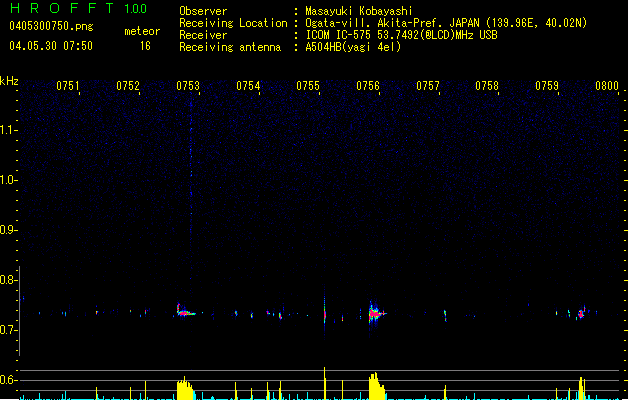Image resolution: width=629 pixels, height=400 pixels.
Task: Click the meteor echo just before 0753
Action: coord(185,311)
